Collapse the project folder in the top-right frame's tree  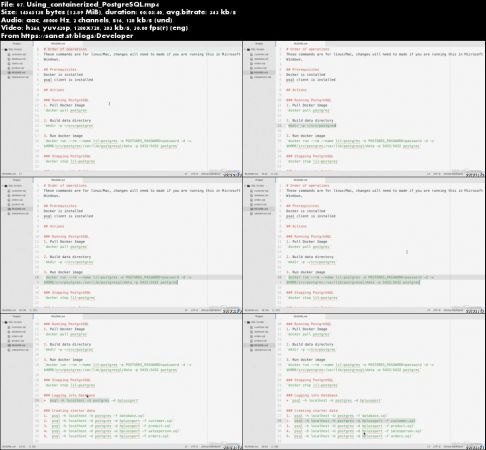(x=257, y=49)
